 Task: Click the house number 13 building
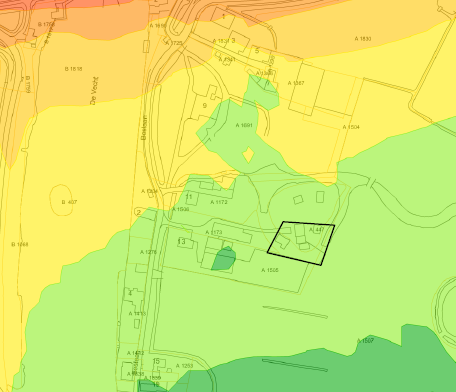point(184,243)
